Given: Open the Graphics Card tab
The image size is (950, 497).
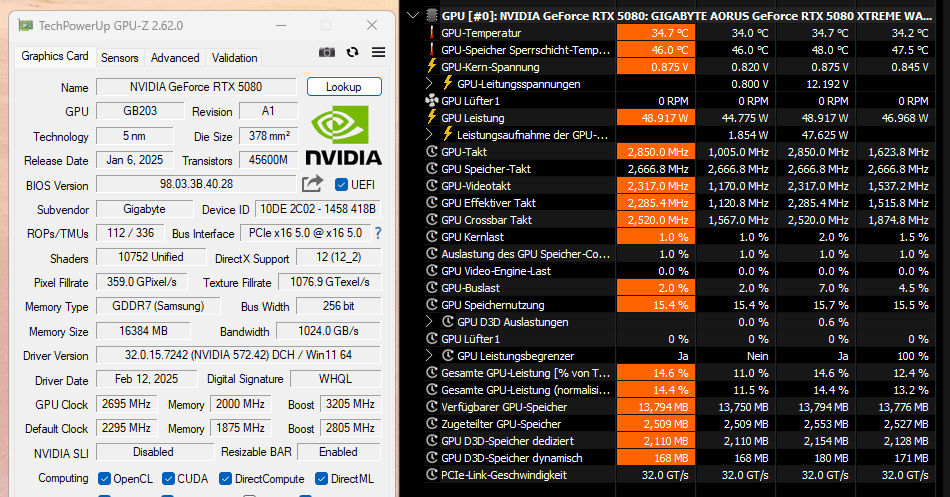Looking at the screenshot, I should 55,56.
